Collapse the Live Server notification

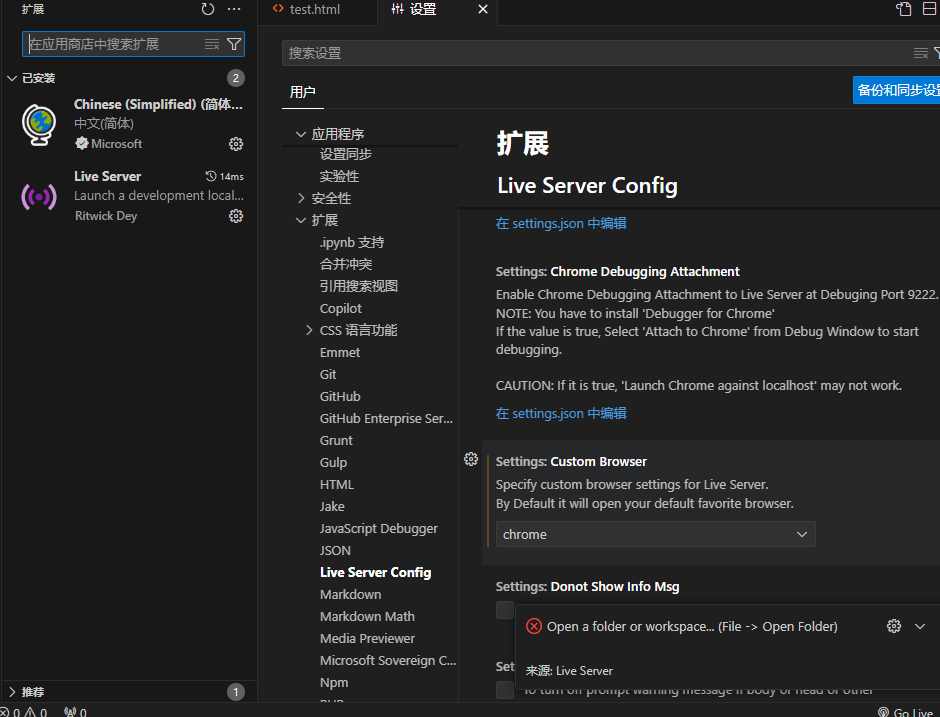click(920, 626)
